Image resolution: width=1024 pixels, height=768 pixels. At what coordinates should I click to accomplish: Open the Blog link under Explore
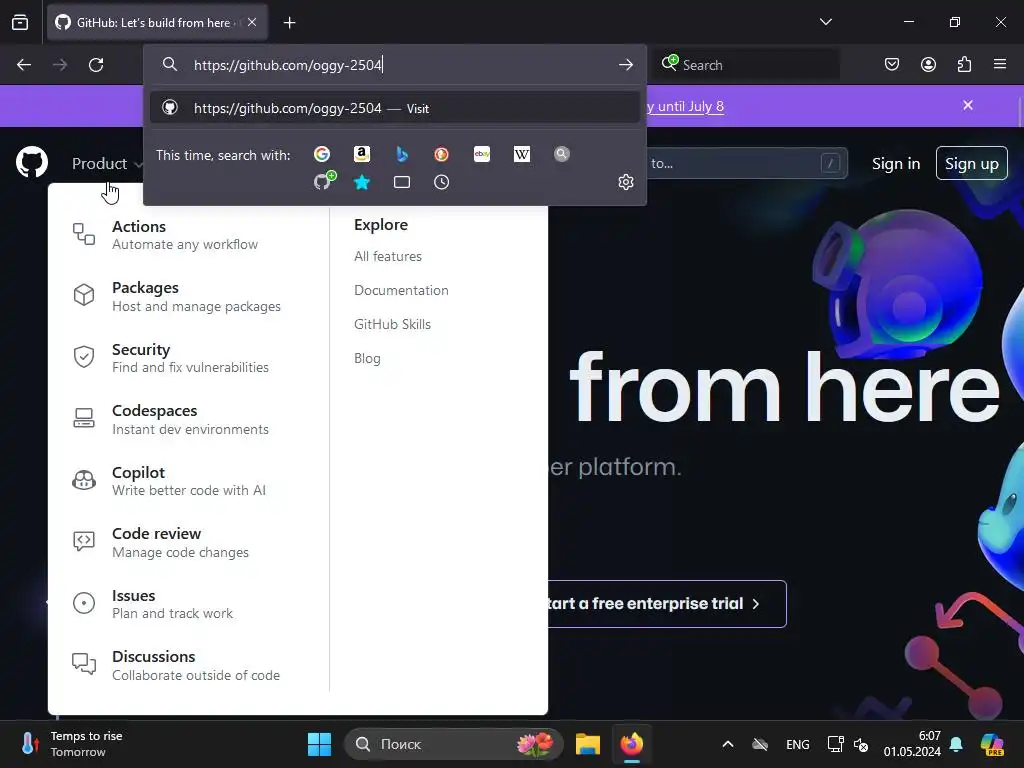[367, 359]
